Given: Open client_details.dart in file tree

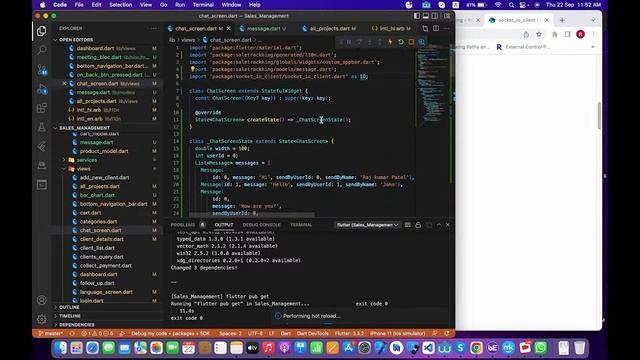Looking at the screenshot, I should [x=102, y=239].
